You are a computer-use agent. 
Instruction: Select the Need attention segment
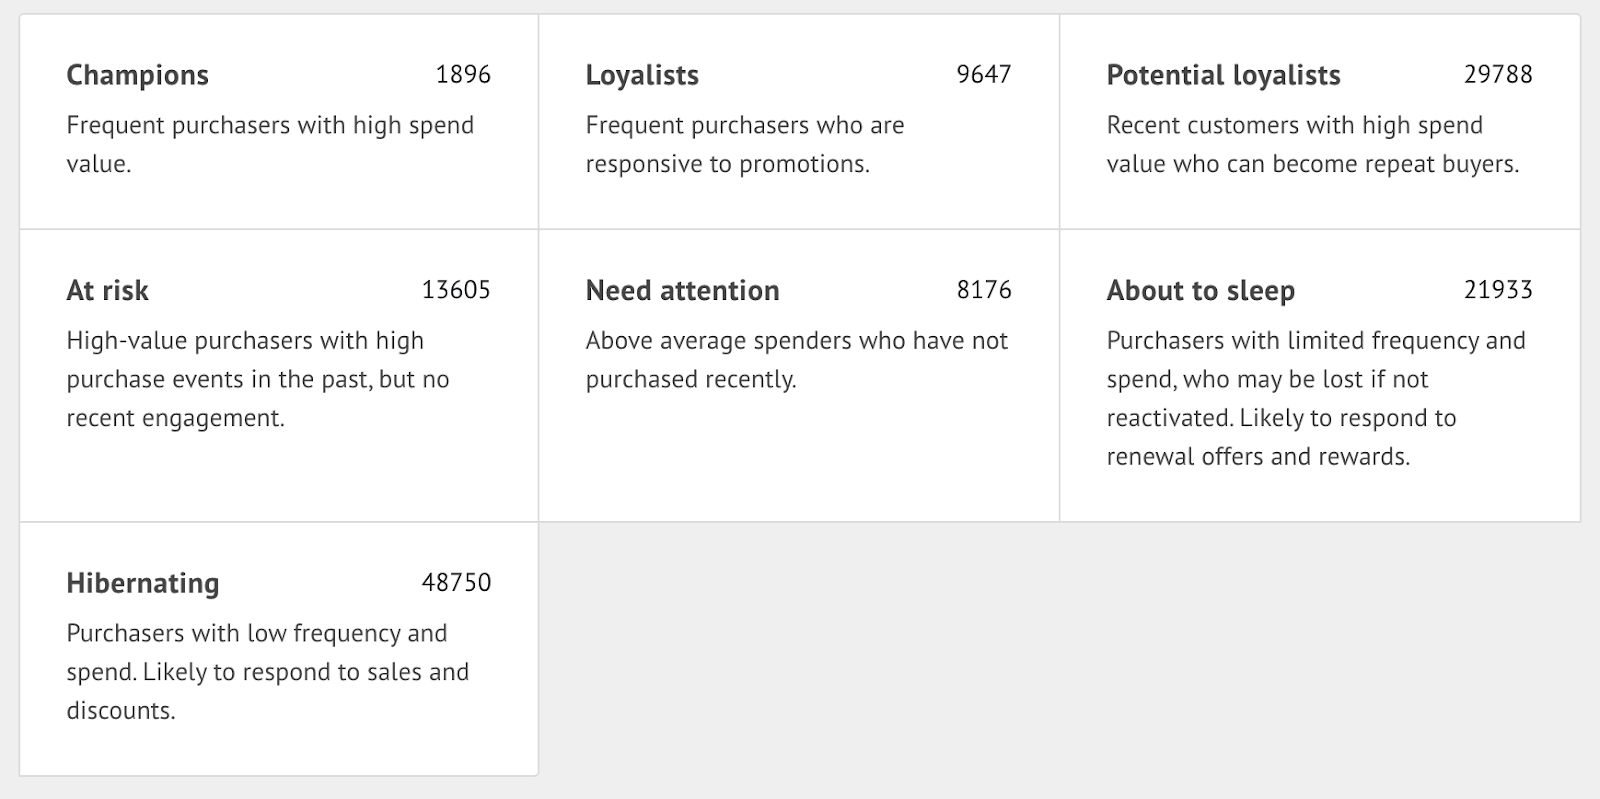681,290
